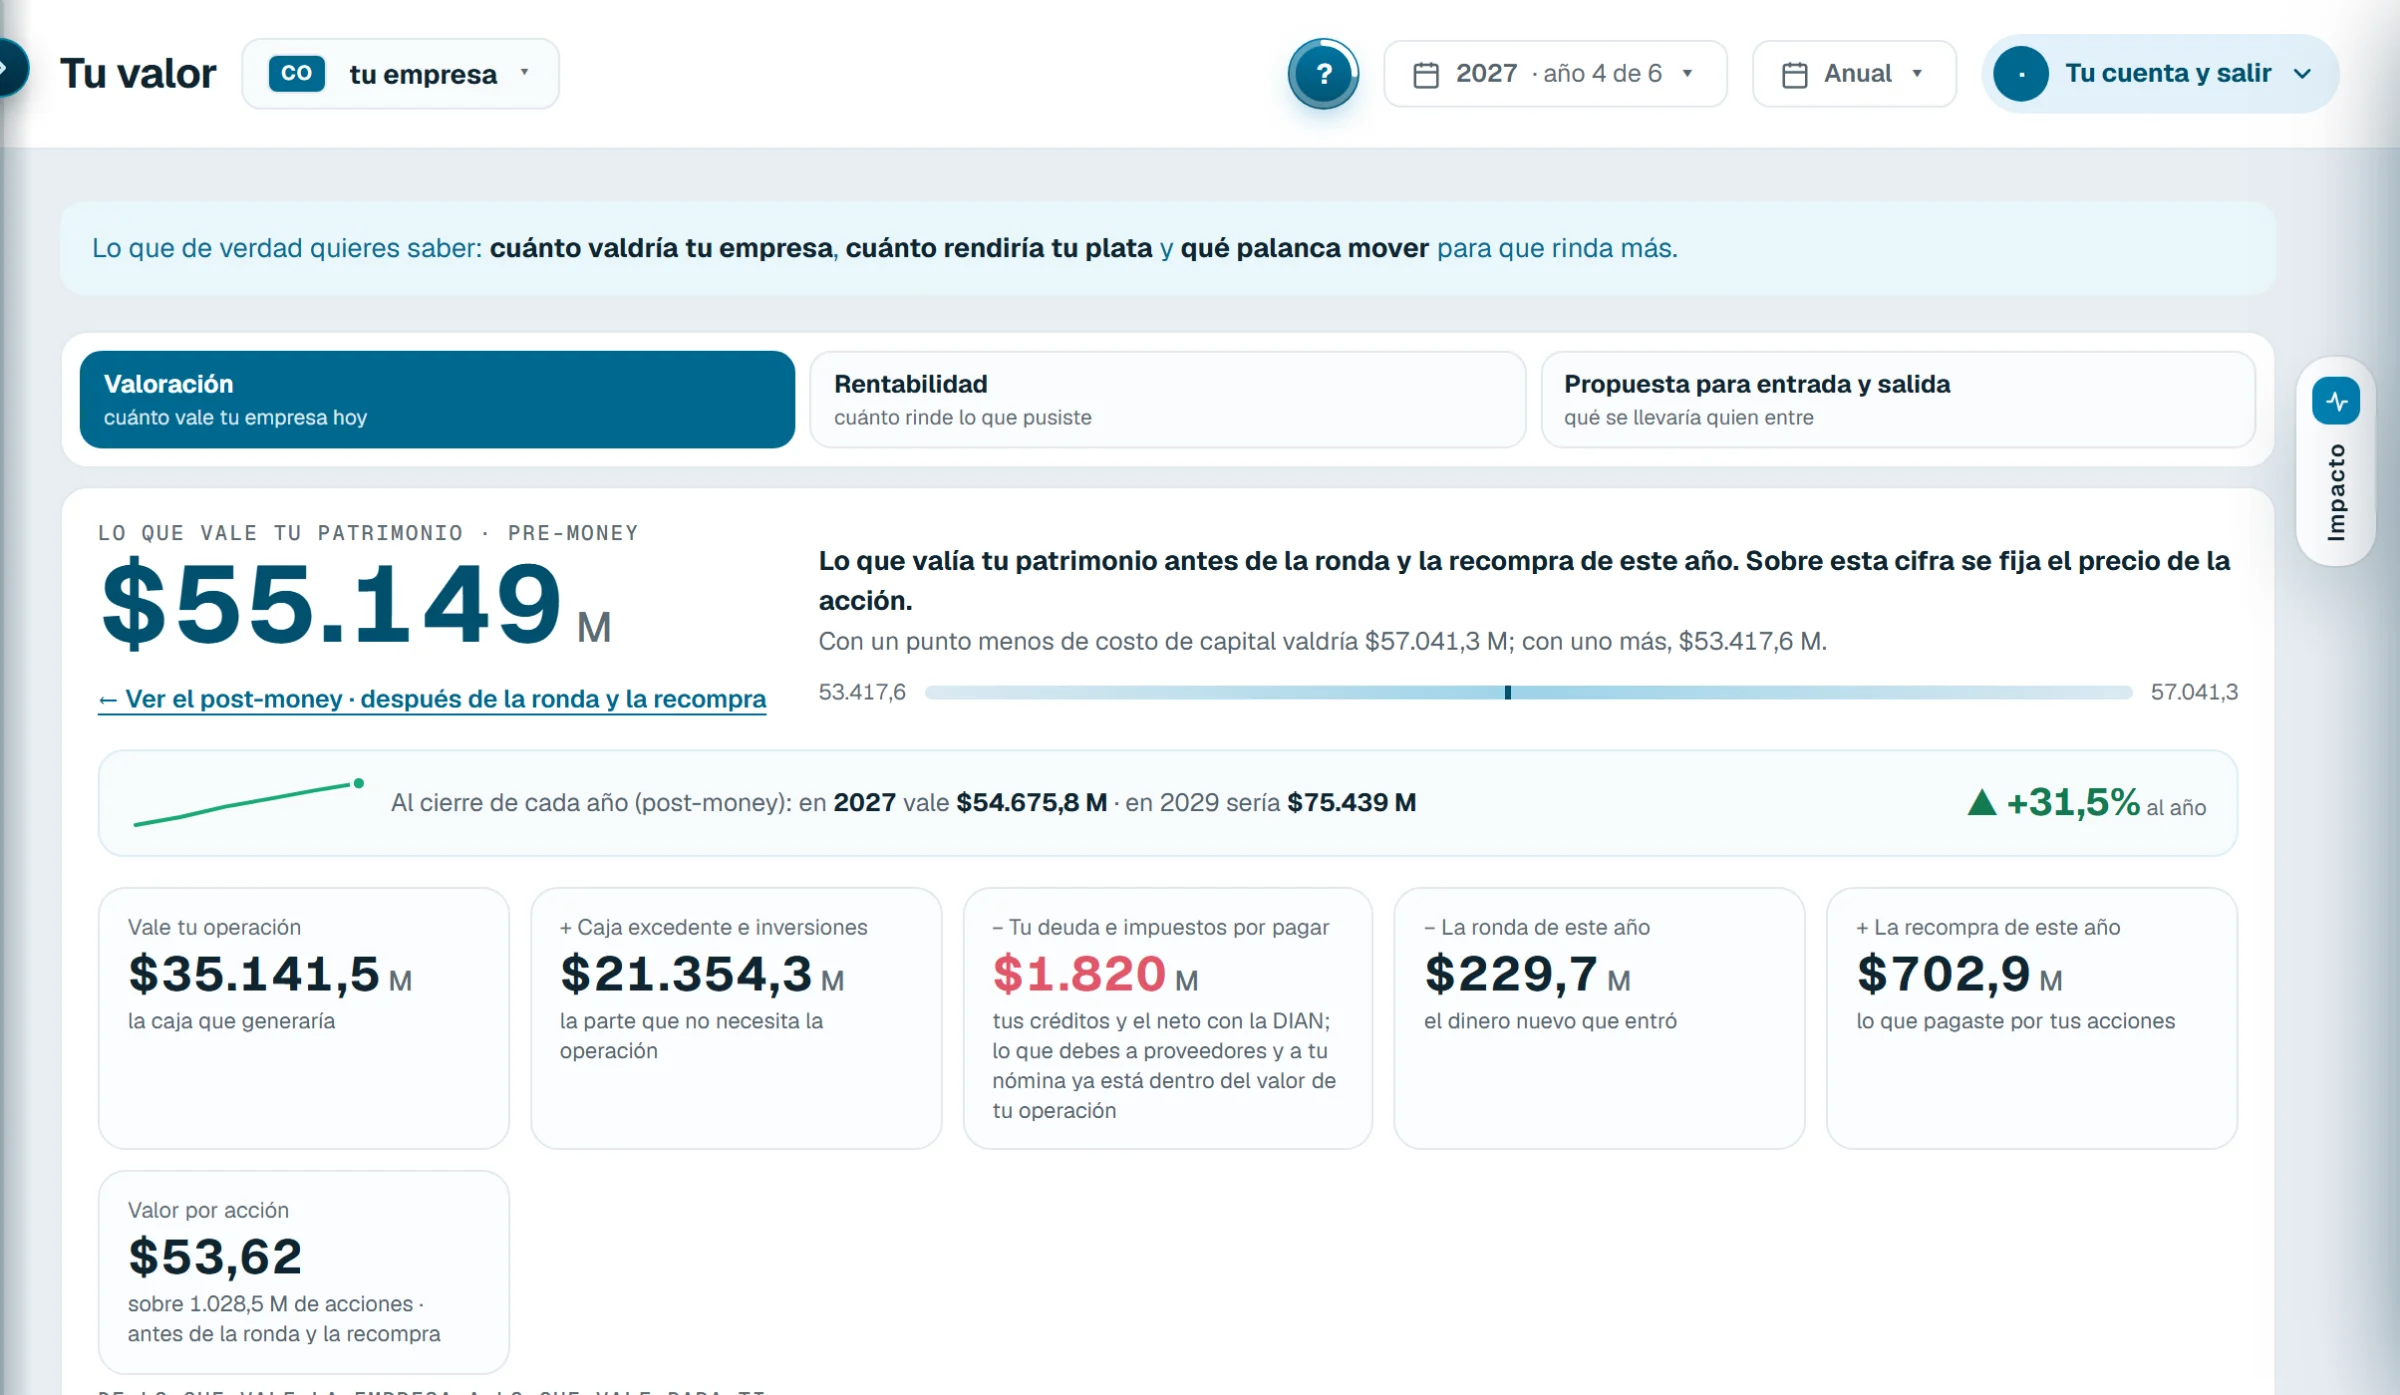The width and height of the screenshot is (2400, 1395).
Task: Open the vertical Impacto side panel
Action: point(2336,462)
